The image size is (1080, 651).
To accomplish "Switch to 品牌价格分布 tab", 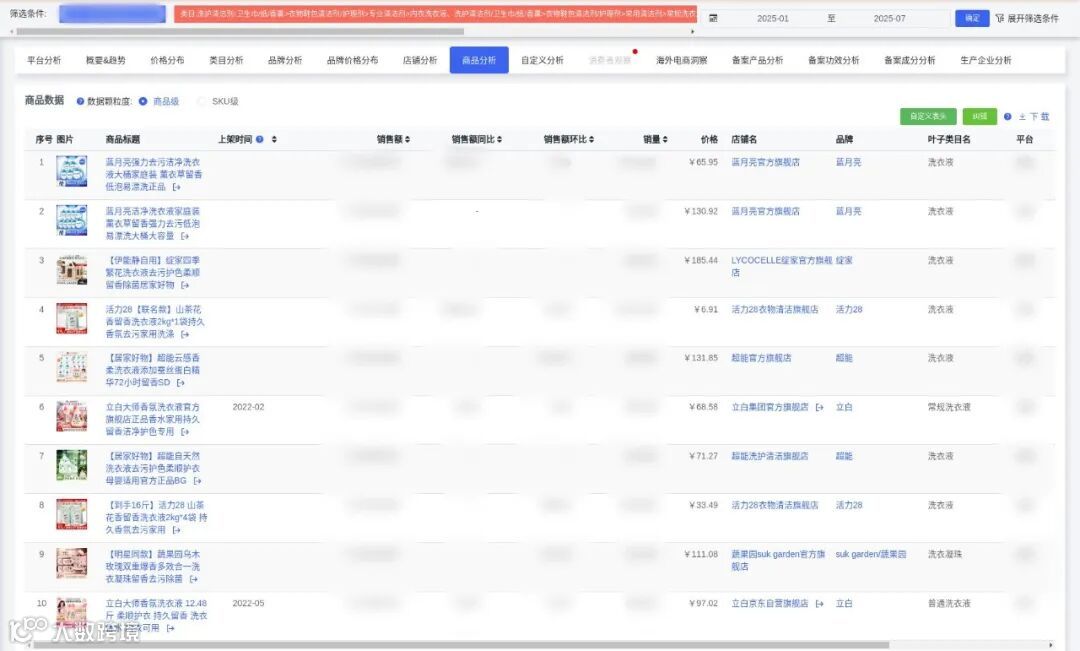I will click(x=353, y=61).
